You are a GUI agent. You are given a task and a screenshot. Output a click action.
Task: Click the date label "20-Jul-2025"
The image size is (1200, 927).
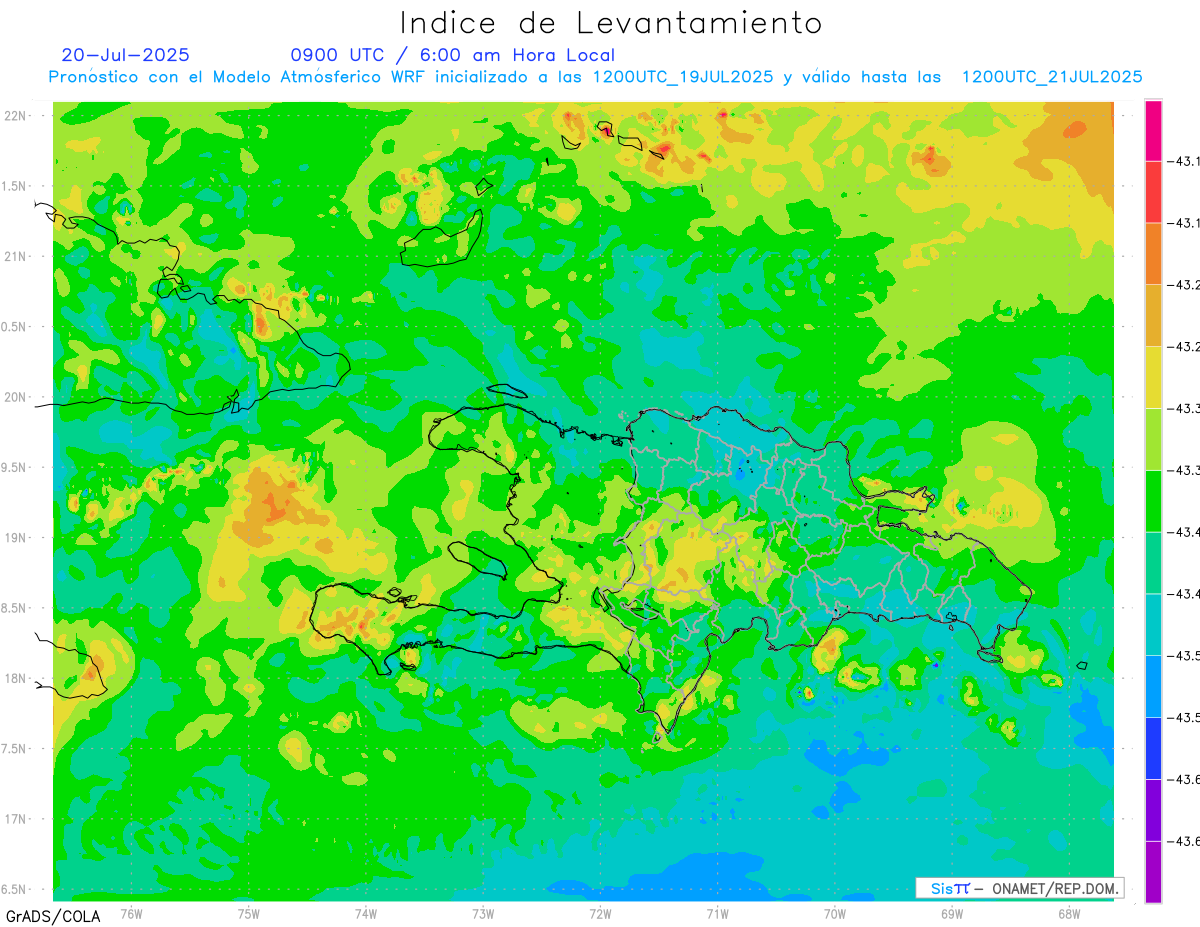point(125,55)
